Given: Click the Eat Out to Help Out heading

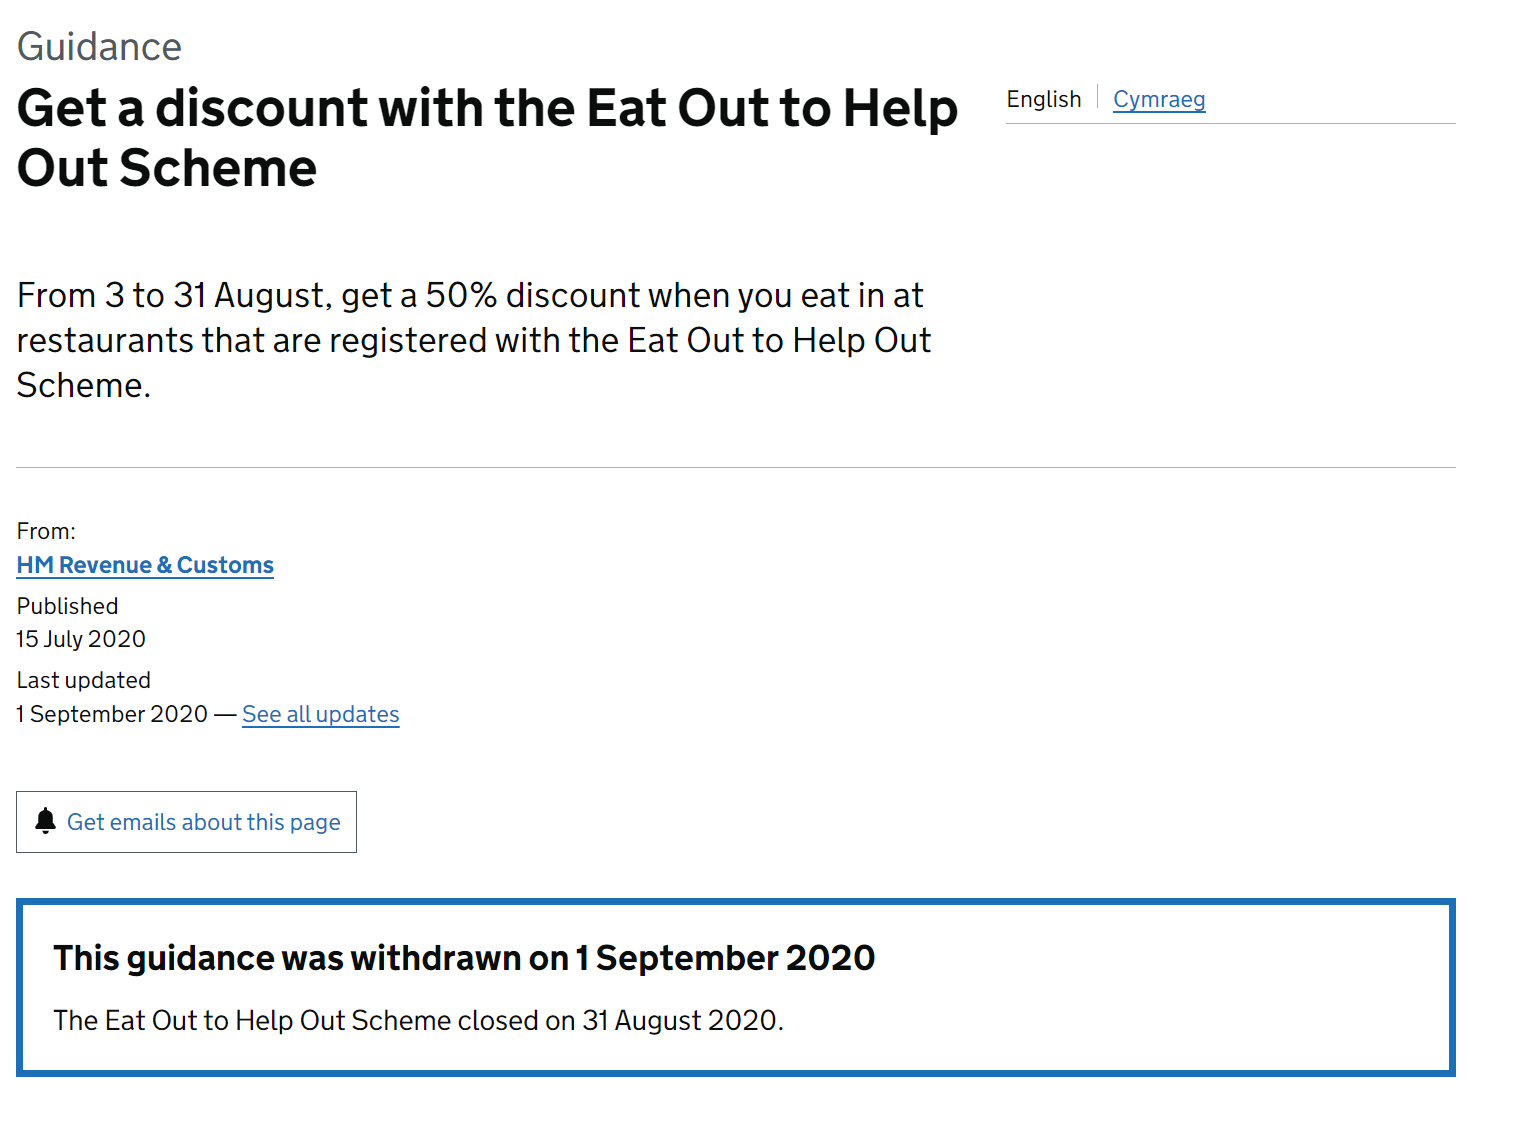Looking at the screenshot, I should (487, 137).
